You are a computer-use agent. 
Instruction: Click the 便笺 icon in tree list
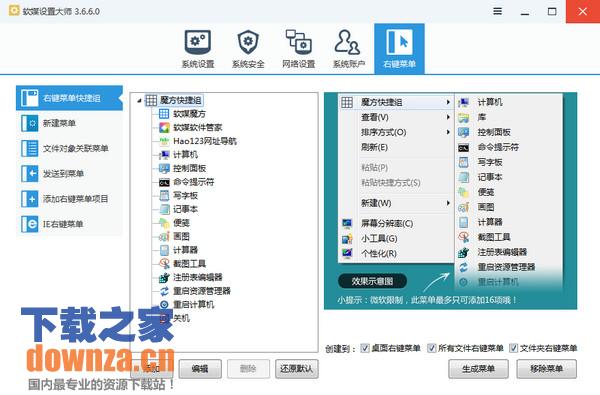[164, 223]
